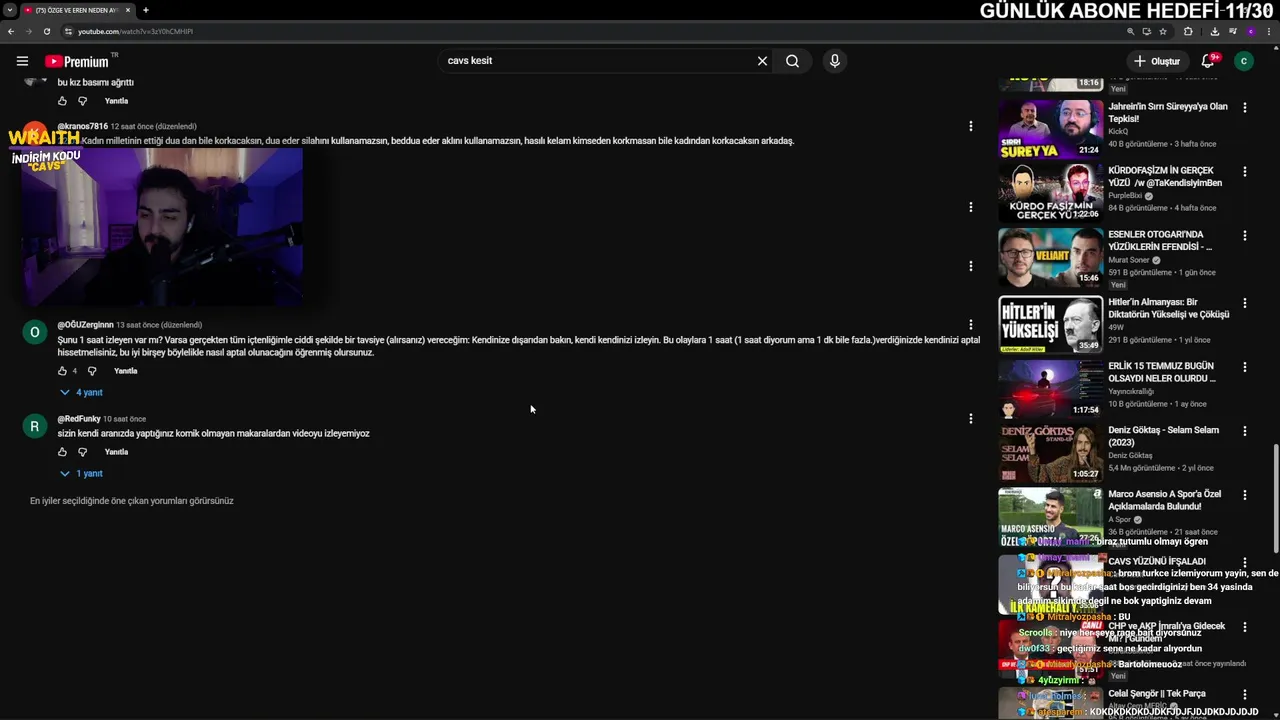Open @kranos7816 channel link
The height and width of the screenshot is (720, 1280).
pos(83,126)
